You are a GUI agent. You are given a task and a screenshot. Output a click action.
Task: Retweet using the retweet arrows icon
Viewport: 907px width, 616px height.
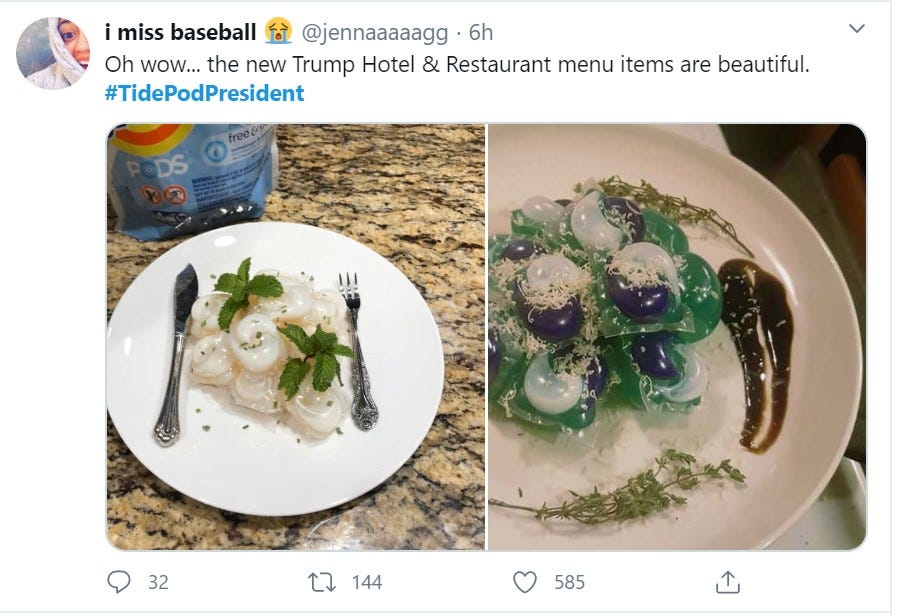click(322, 582)
